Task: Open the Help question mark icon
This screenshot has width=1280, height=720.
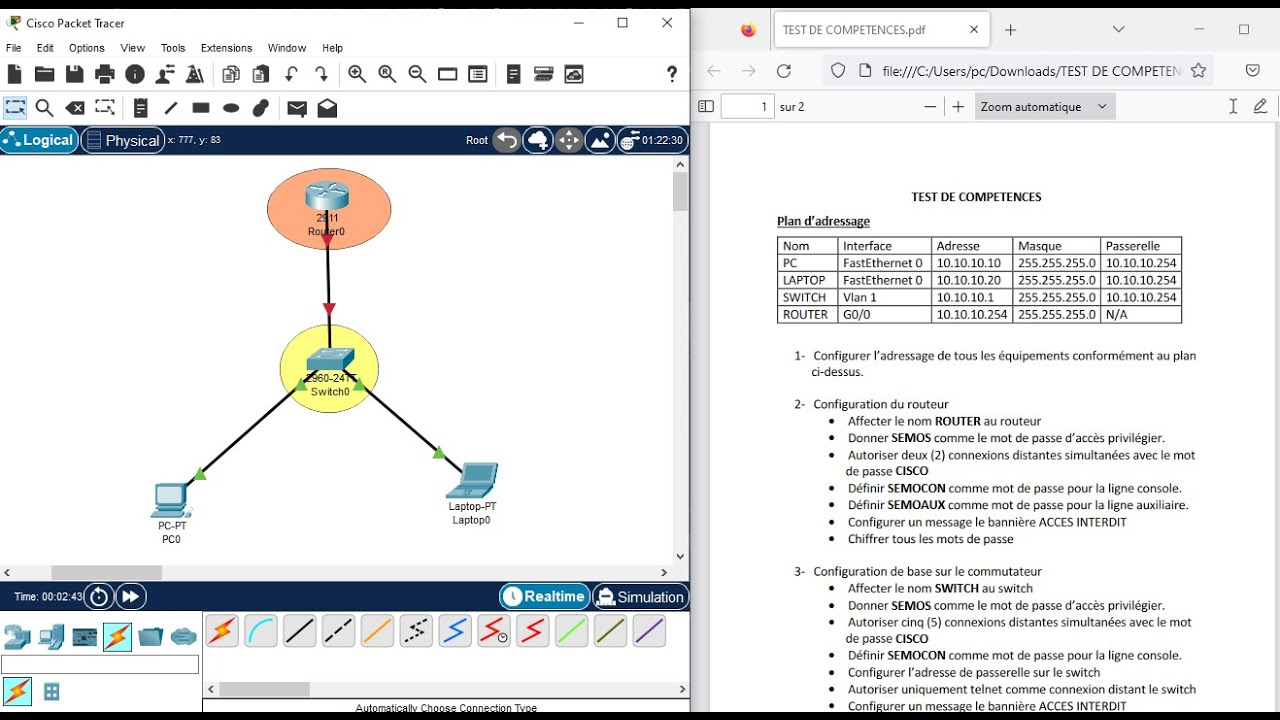Action: [672, 74]
